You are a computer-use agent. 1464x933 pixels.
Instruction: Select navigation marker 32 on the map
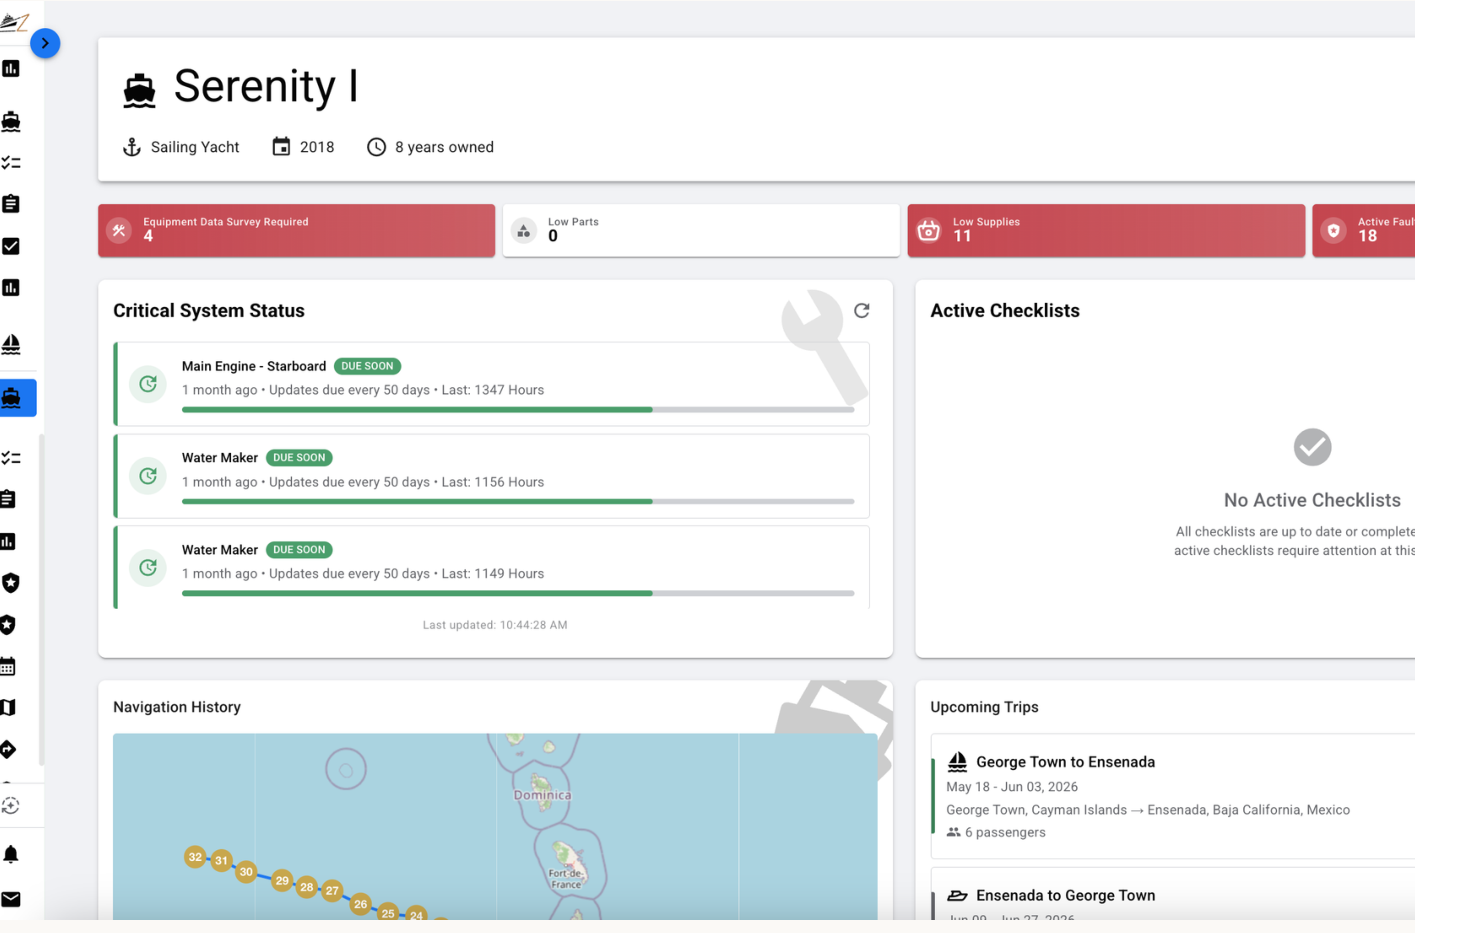pyautogui.click(x=195, y=857)
